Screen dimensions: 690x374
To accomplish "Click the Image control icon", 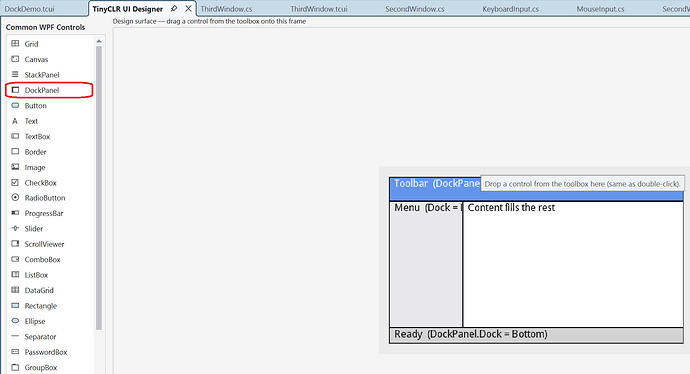I will 15,167.
